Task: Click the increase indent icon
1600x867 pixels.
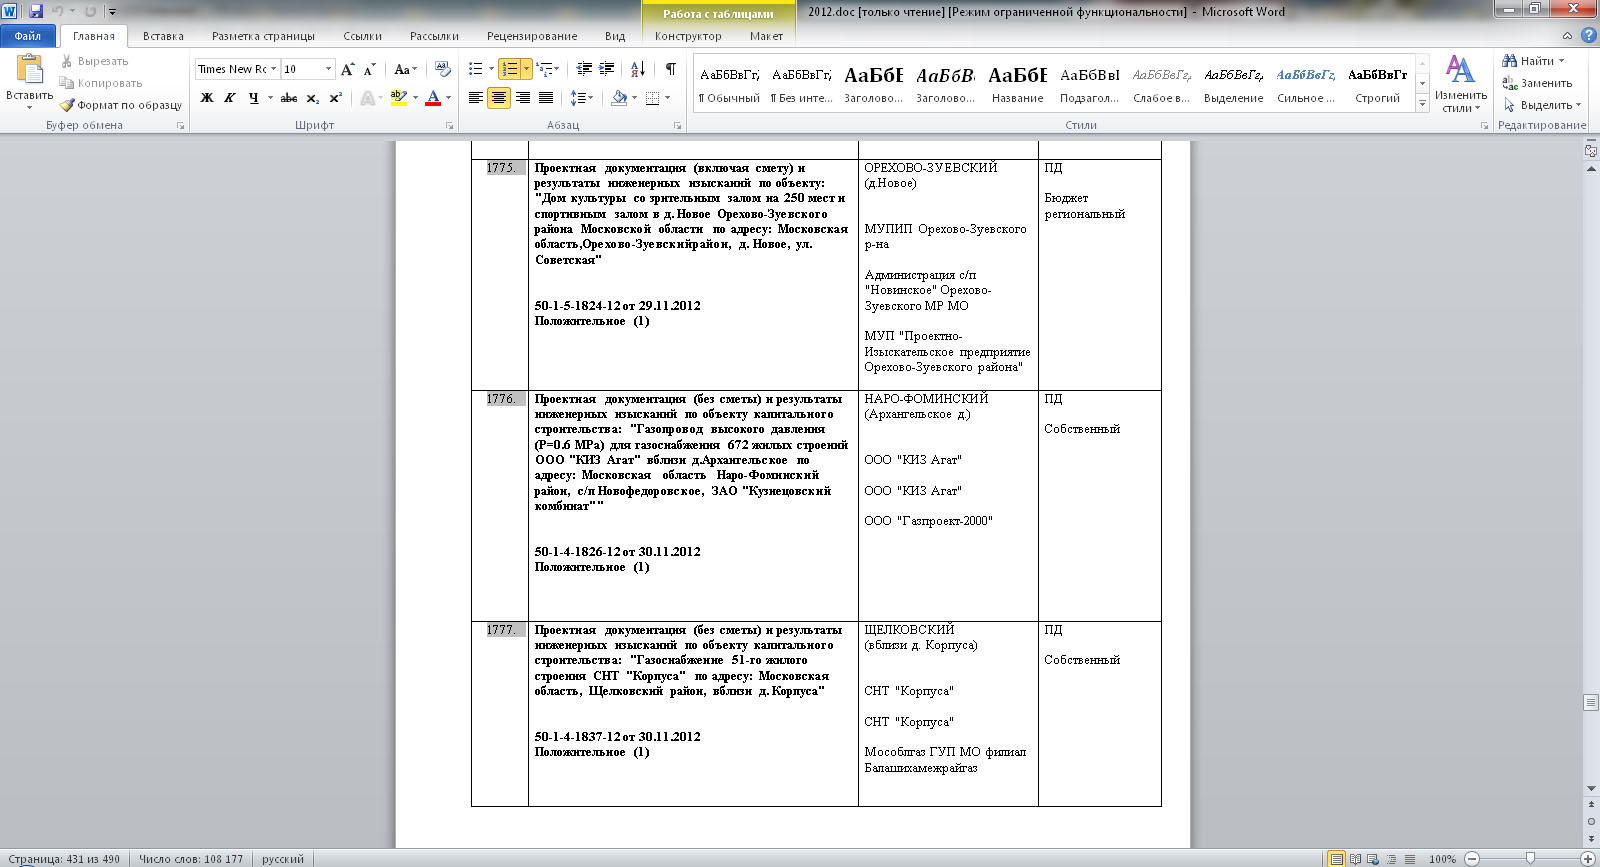Action: [606, 69]
